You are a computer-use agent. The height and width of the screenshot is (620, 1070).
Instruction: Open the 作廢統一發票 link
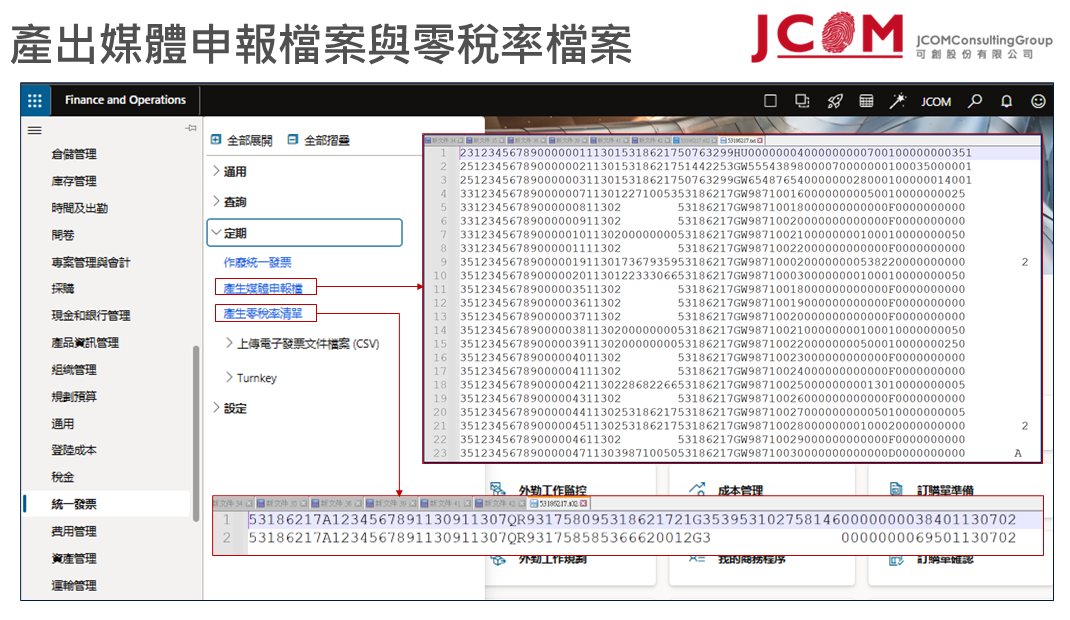257,262
